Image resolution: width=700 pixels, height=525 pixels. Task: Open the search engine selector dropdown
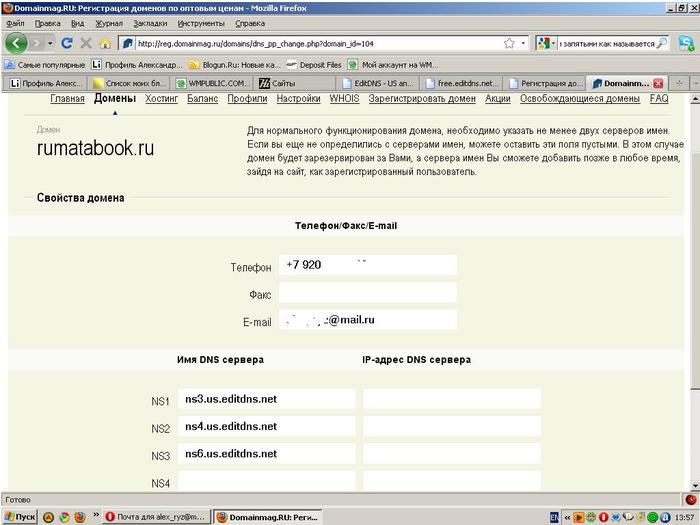pos(546,43)
